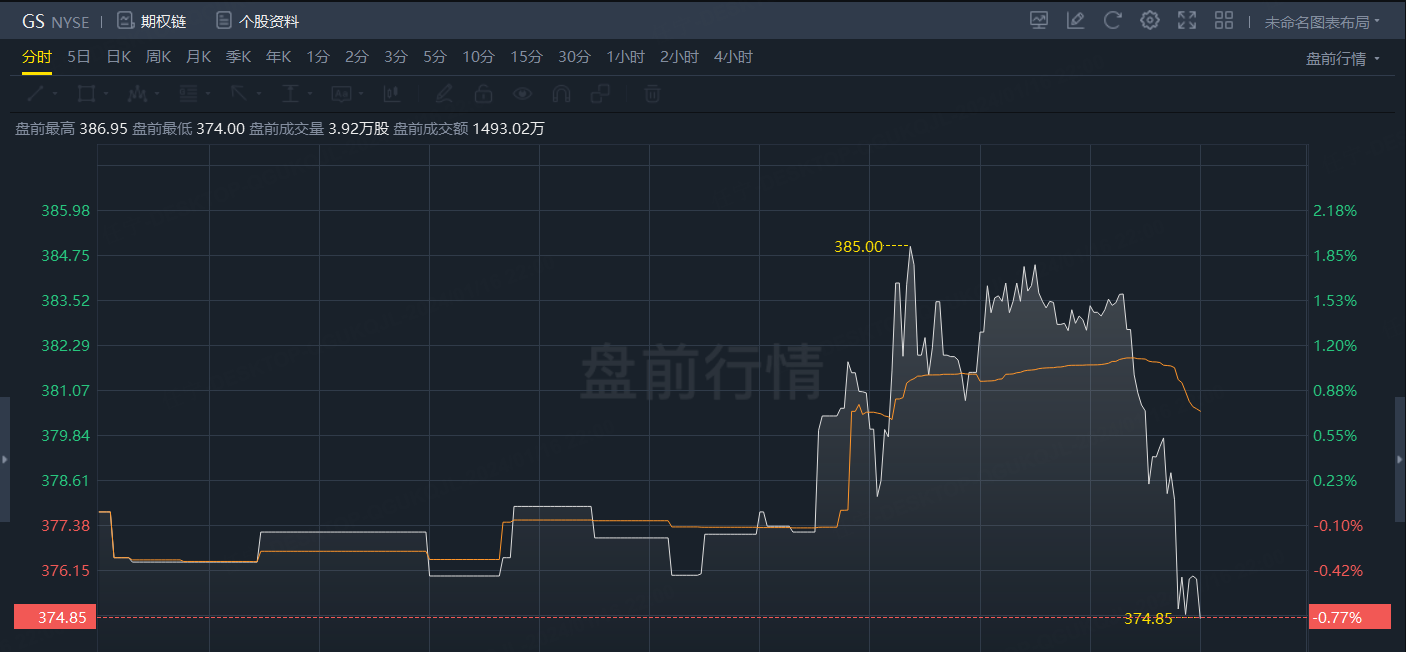Select the 4小时 timeframe
This screenshot has height=652, width=1406.
(x=733, y=57)
